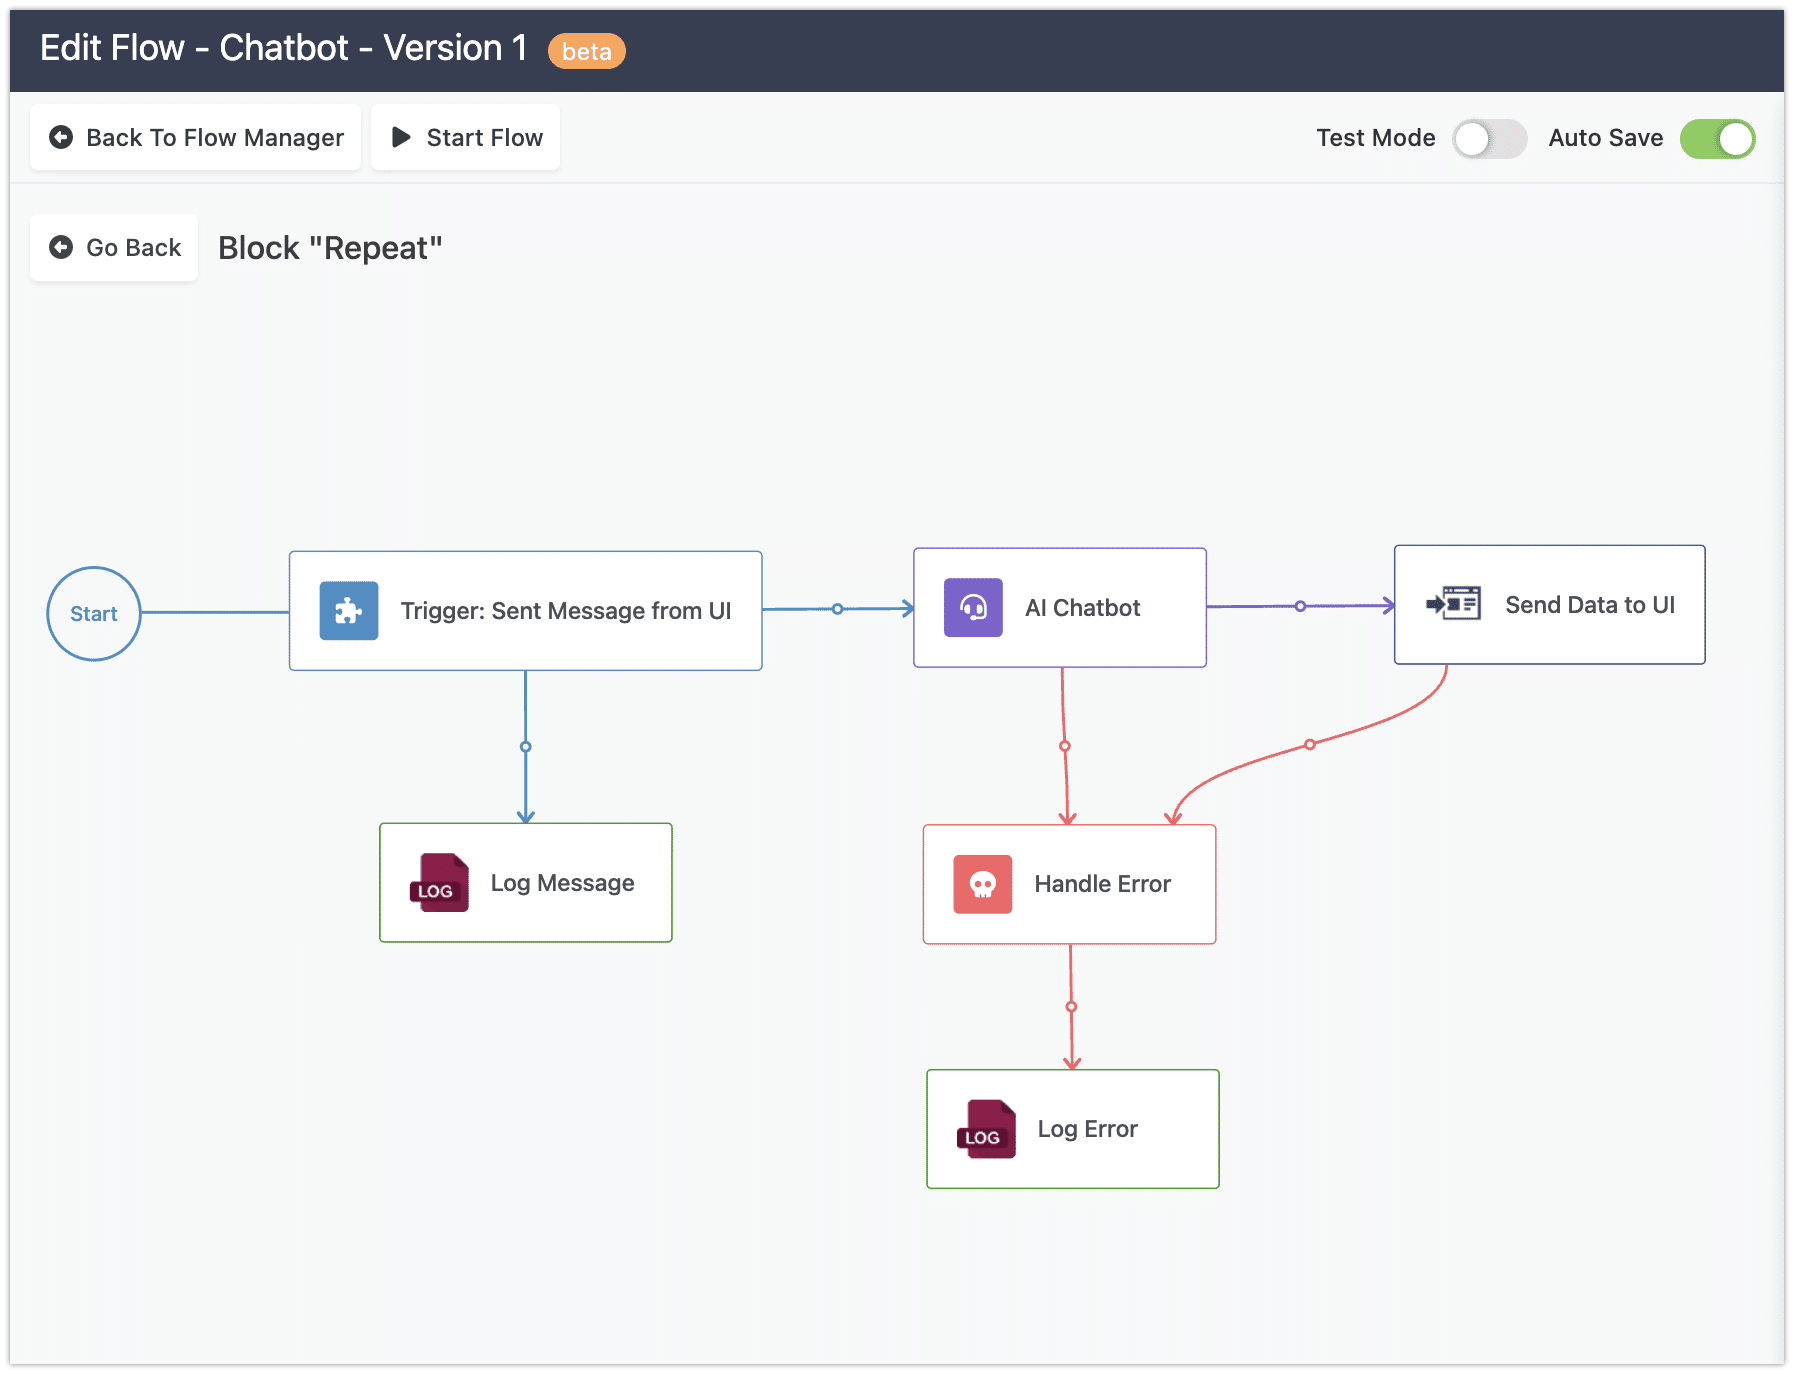Screen dimensions: 1794x1374
Task: Click the Log Error file icon
Action: [x=986, y=1129]
